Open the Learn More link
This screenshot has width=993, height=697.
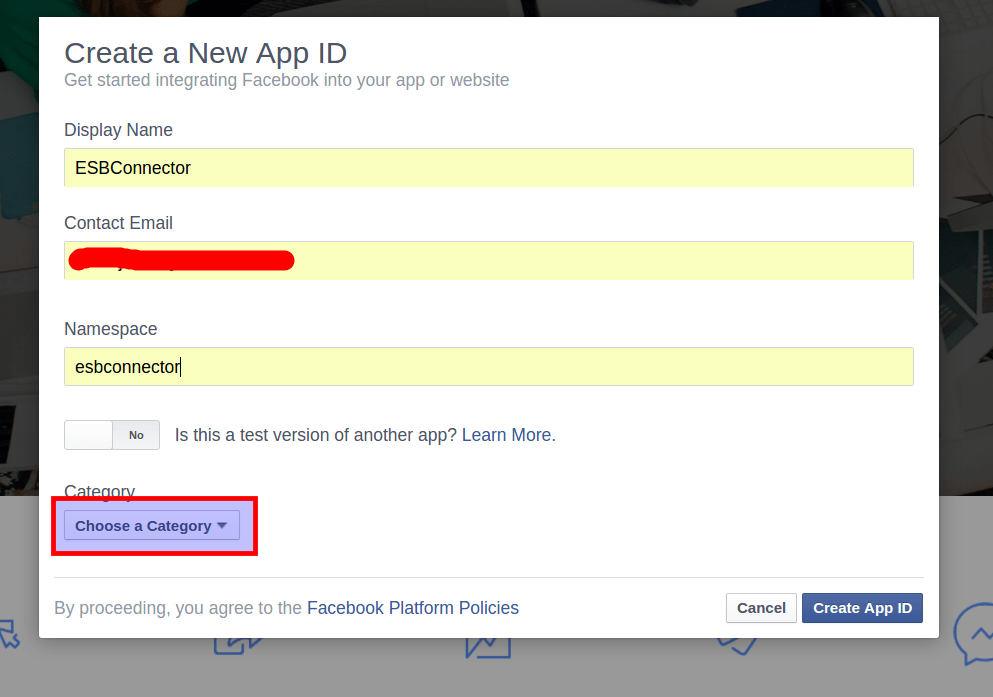[506, 435]
